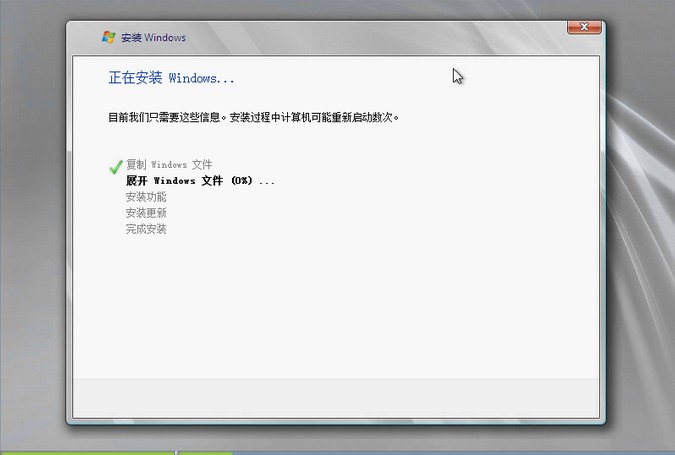Select the 完成安装 step text
The height and width of the screenshot is (455, 675).
coord(146,229)
